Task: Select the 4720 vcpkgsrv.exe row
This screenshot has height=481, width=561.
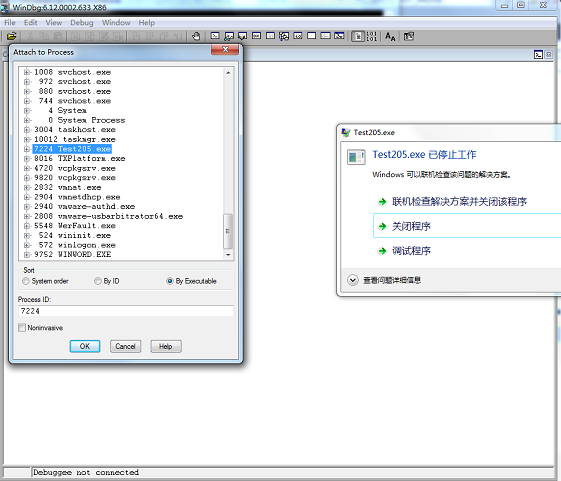Action: pyautogui.click(x=75, y=168)
